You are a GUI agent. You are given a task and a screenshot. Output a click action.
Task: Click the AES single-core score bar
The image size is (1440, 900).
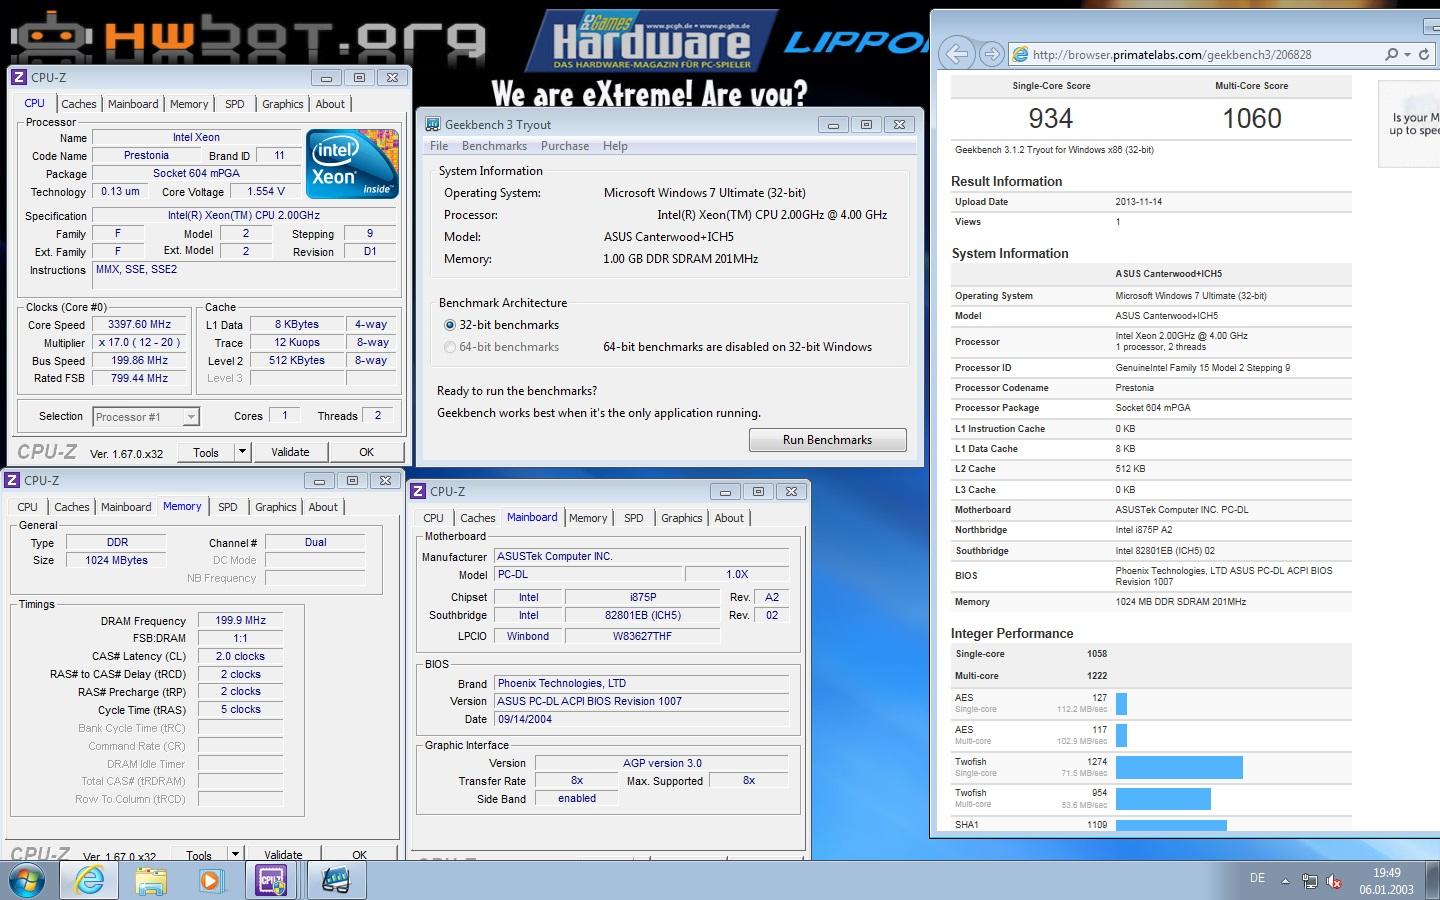(x=1121, y=703)
